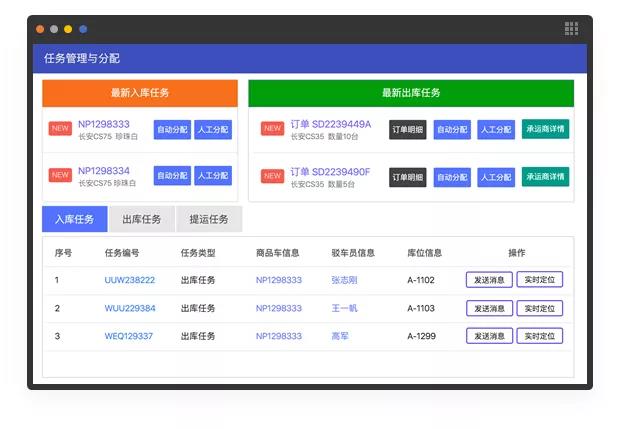Image resolution: width=620 pixels, height=429 pixels.
Task: Open the 提运任务 tab
Action: [209, 219]
